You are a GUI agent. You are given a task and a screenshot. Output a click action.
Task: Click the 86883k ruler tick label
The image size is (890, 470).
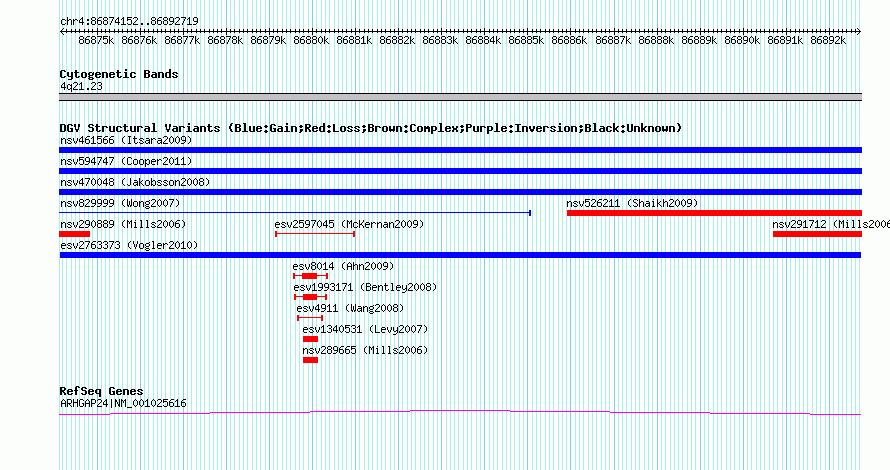(x=440, y=41)
